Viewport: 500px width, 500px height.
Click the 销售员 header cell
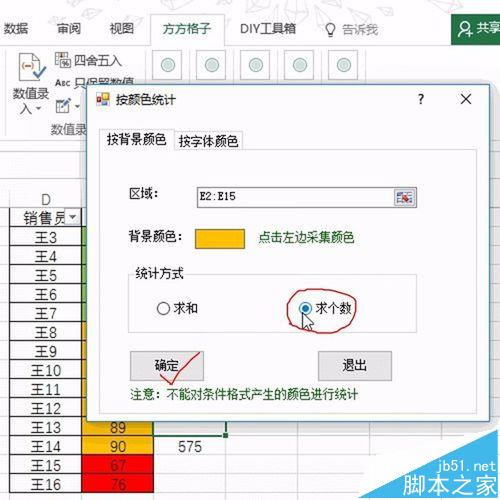point(46,217)
